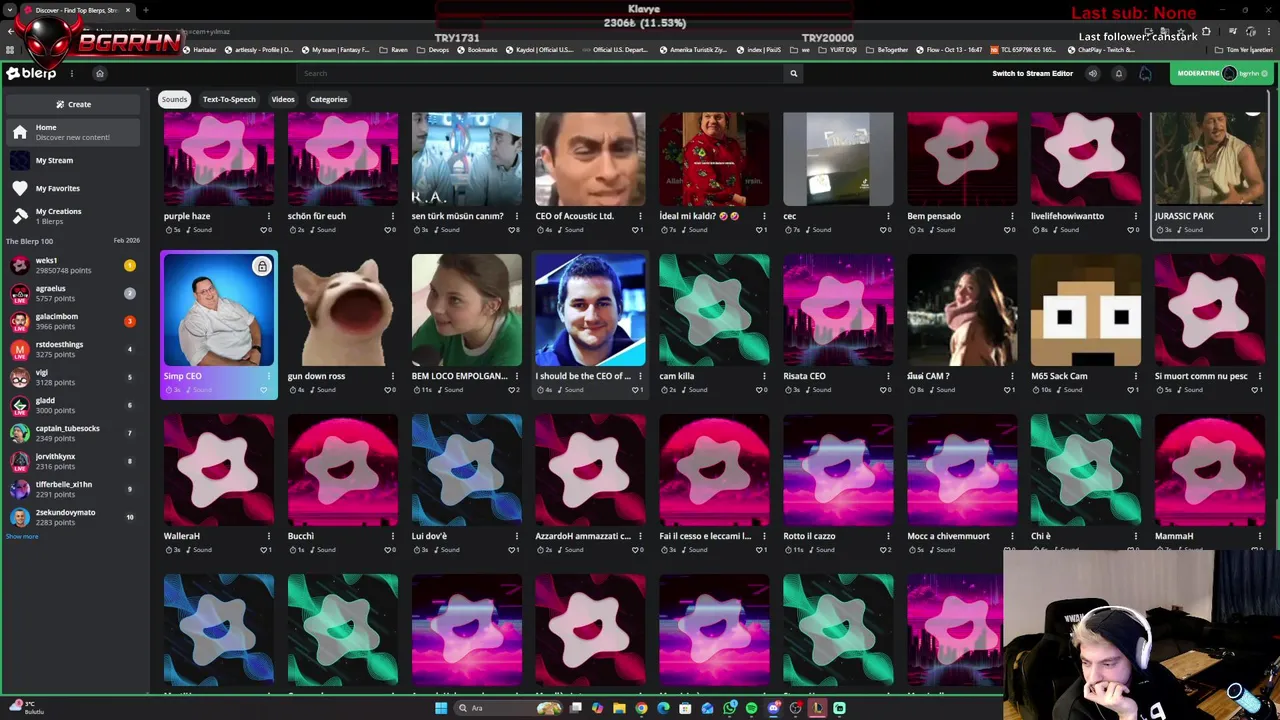Open Microsoft Store from the taskbar

tap(685, 708)
